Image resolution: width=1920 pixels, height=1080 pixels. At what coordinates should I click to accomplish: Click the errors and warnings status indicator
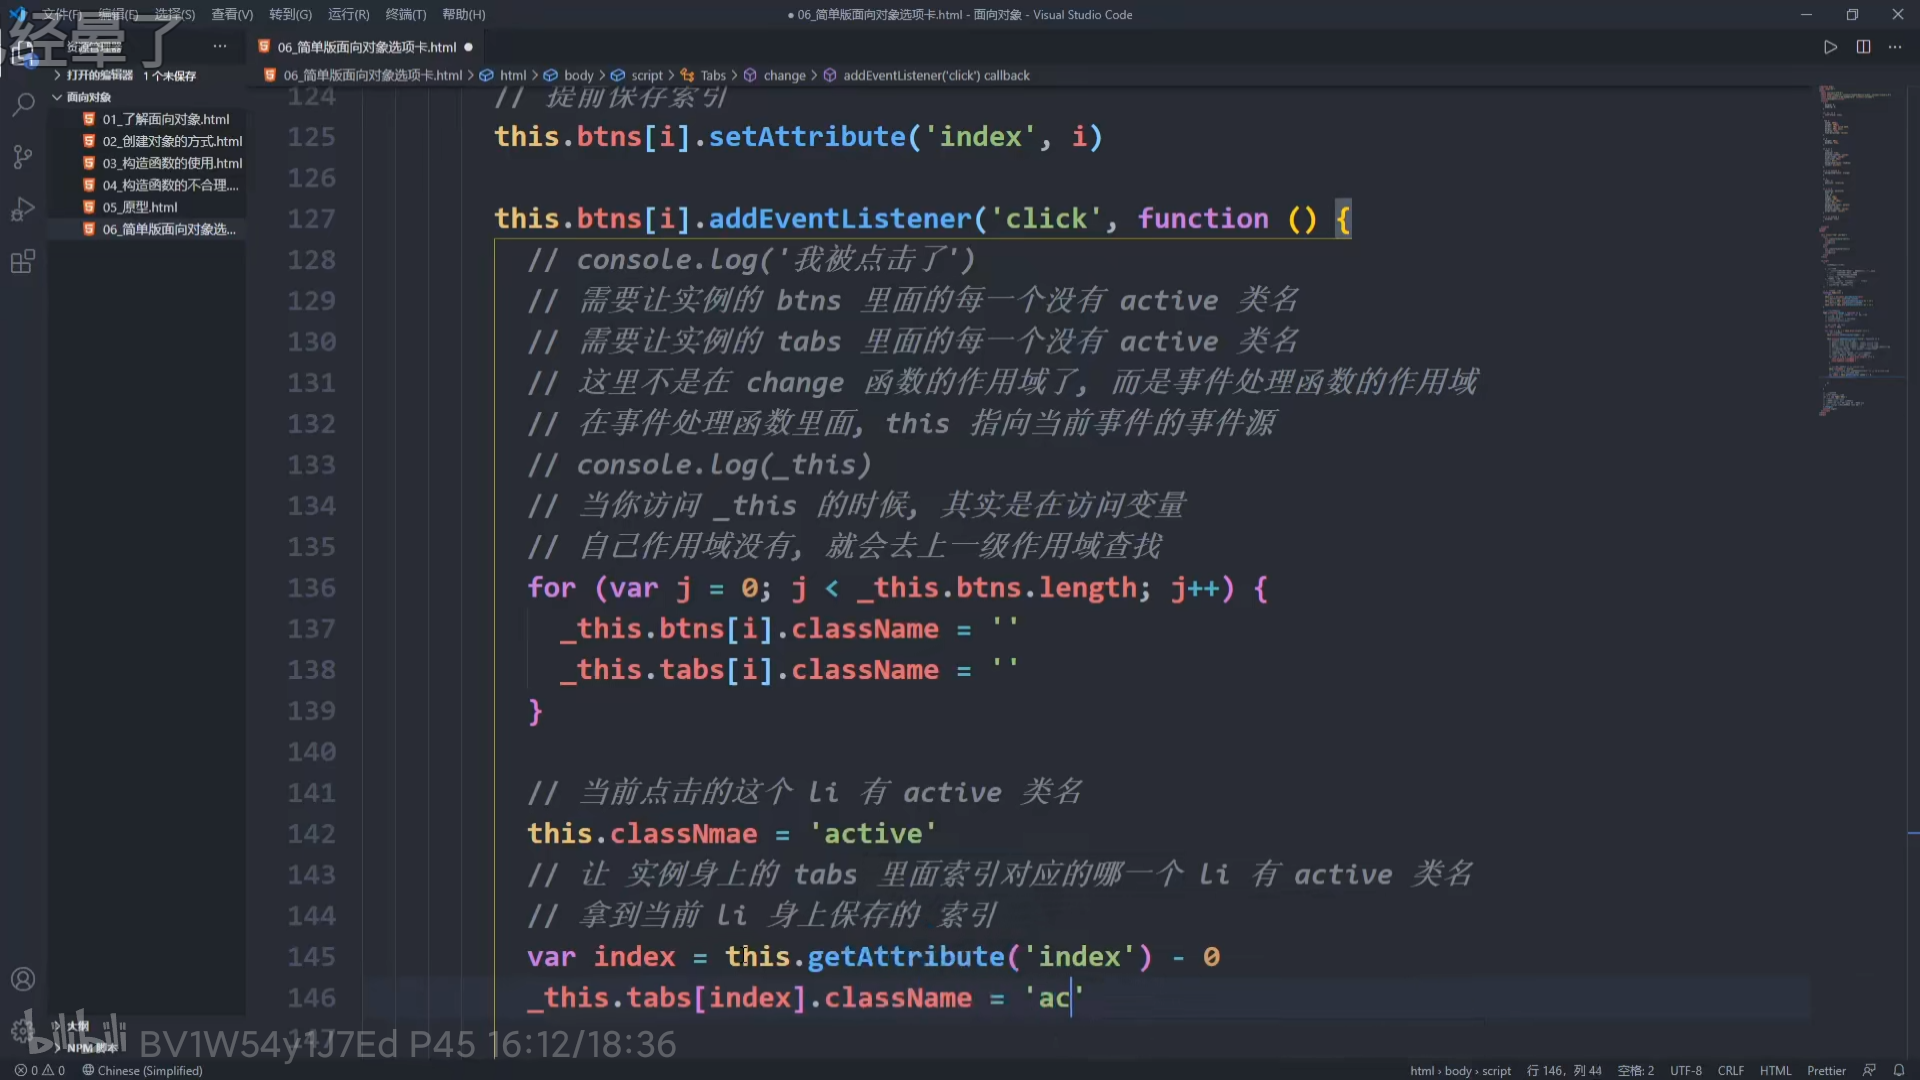tap(40, 1070)
